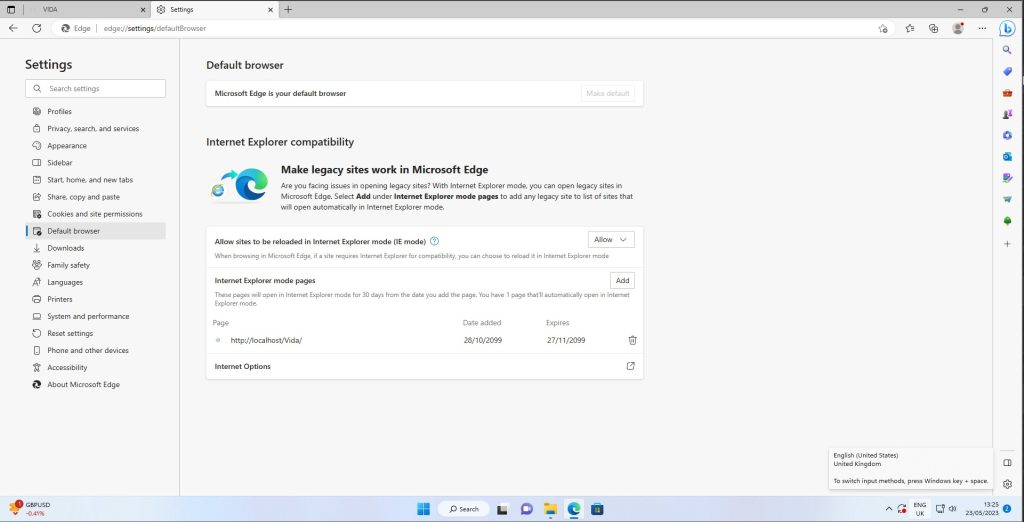The image size is (1024, 522).
Task: Go back with the back arrow
Action: point(13,28)
